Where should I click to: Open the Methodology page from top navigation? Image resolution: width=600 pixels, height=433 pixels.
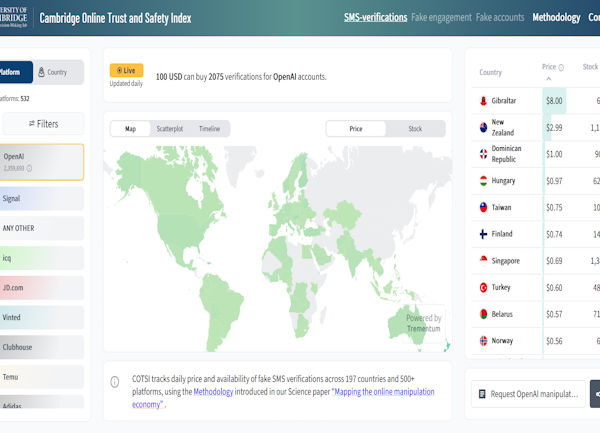(556, 18)
